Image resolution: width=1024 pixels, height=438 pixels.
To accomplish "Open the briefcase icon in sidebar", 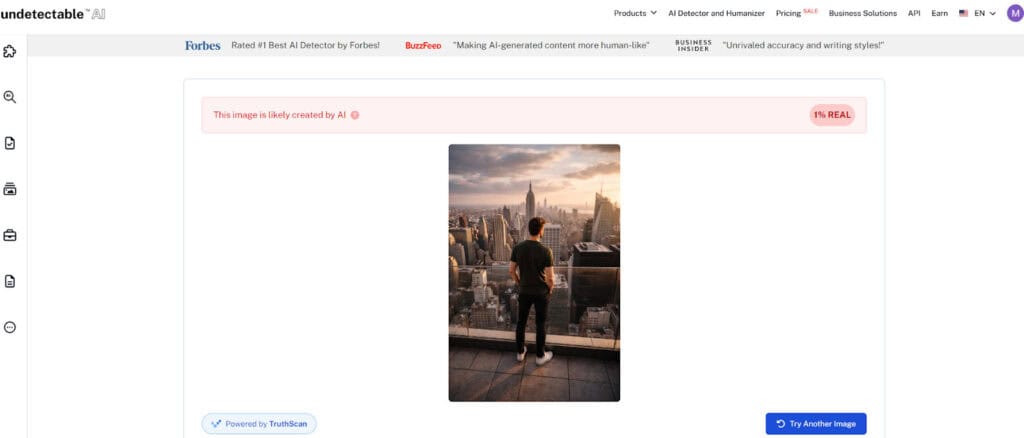I will tap(10, 235).
